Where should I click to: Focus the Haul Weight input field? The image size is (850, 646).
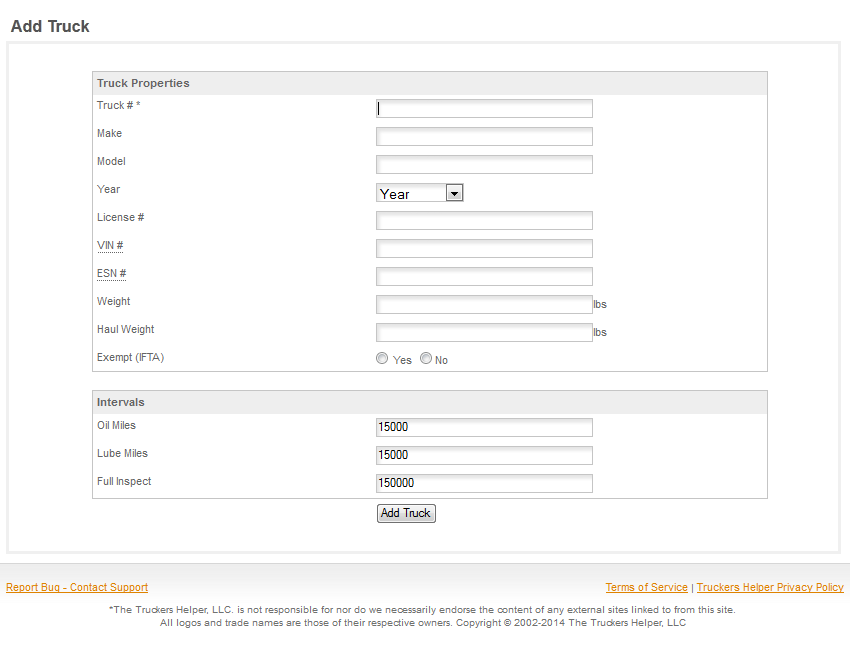tap(484, 333)
